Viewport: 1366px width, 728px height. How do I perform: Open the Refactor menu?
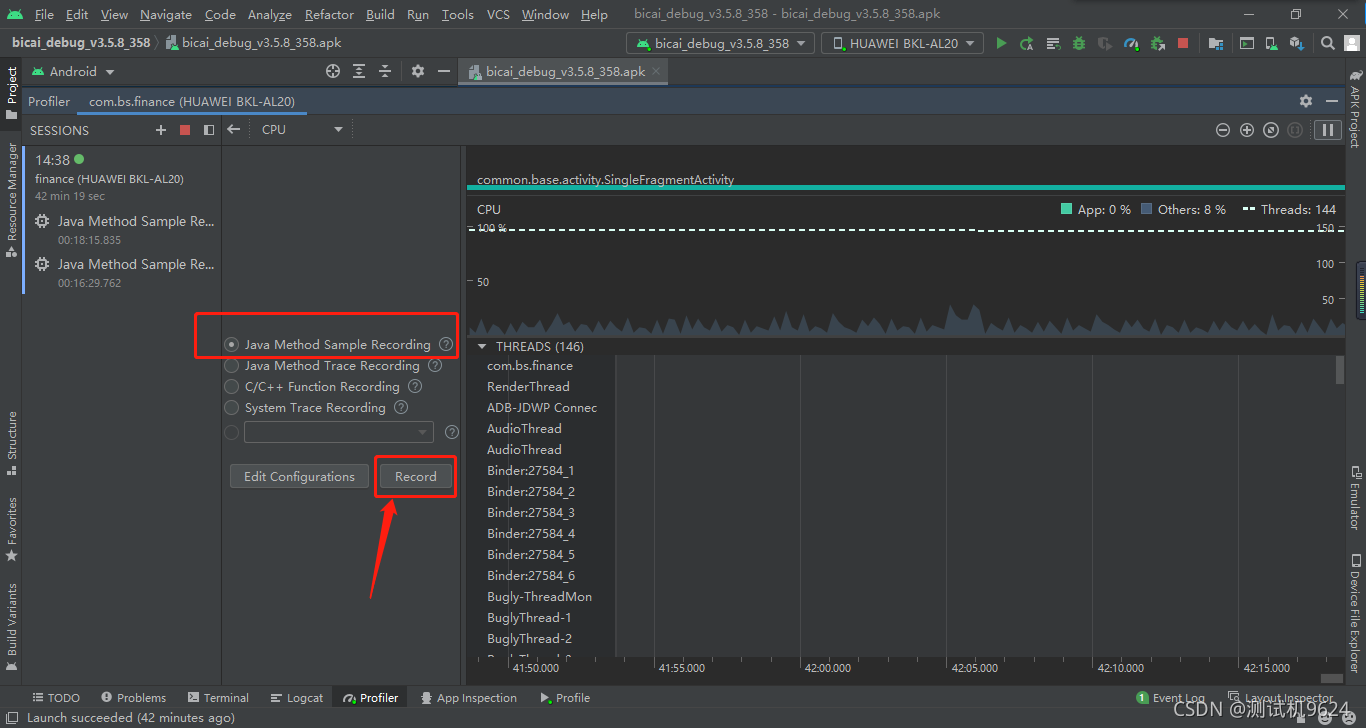tap(329, 15)
